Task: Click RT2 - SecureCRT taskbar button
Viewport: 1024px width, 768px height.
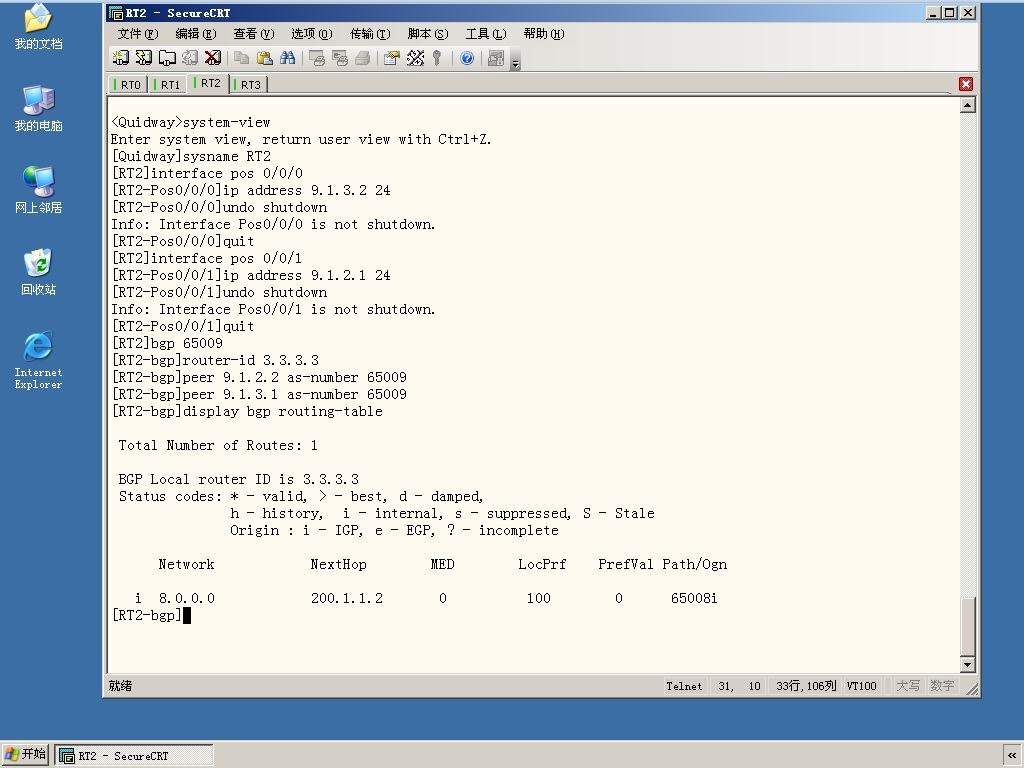Action: pyautogui.click(x=134, y=756)
